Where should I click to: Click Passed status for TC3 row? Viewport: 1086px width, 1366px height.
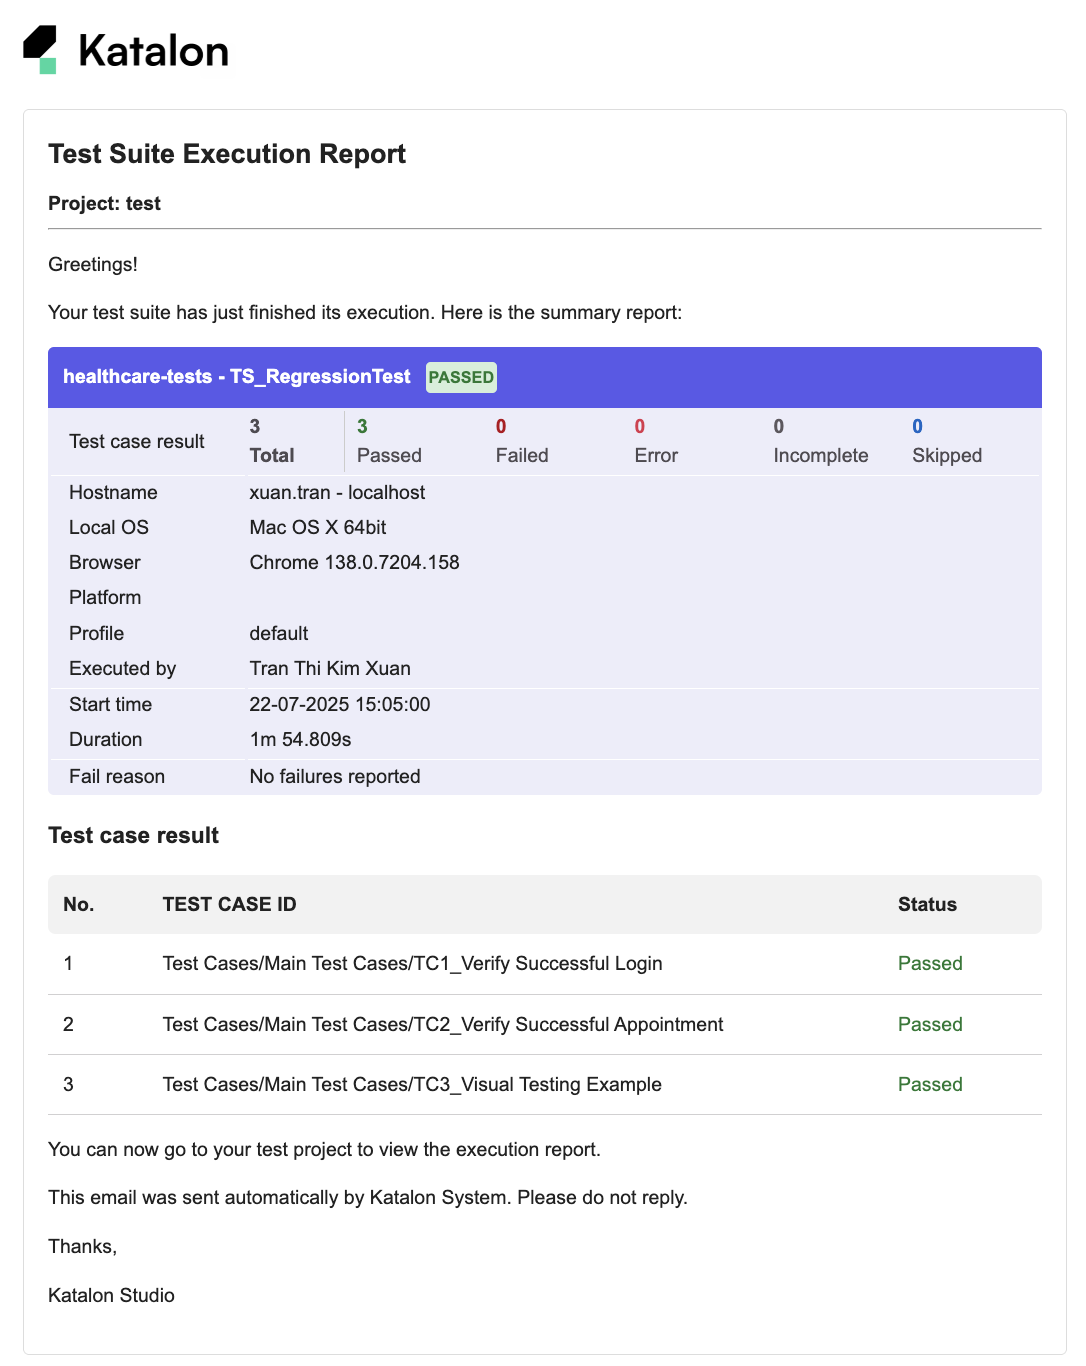point(930,1085)
